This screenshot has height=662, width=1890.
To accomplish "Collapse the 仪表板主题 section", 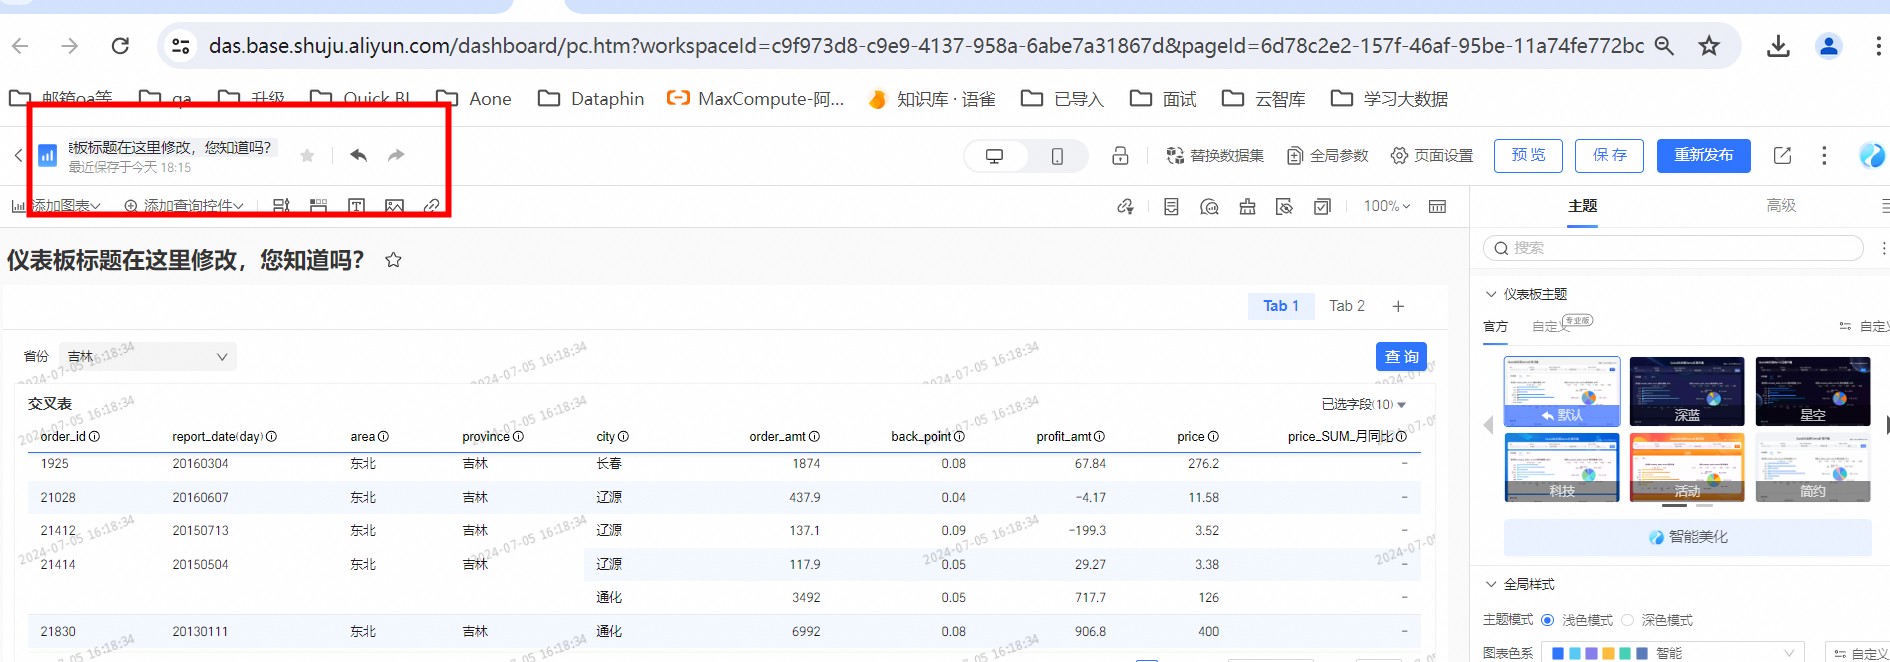I will pos(1491,294).
